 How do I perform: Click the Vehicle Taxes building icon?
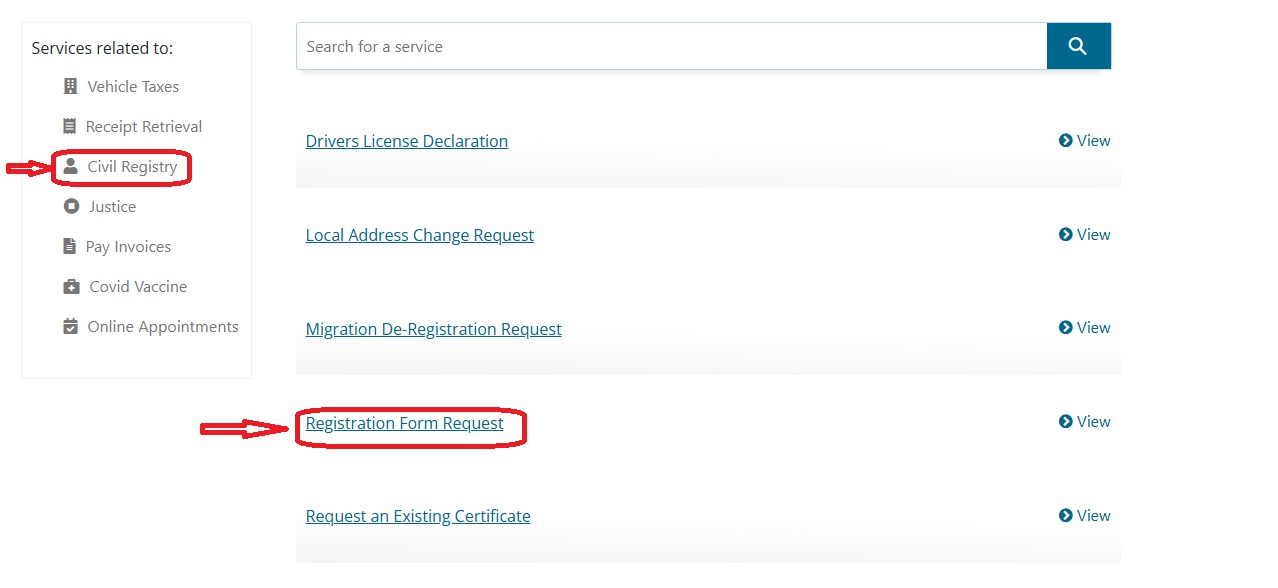[x=70, y=87]
